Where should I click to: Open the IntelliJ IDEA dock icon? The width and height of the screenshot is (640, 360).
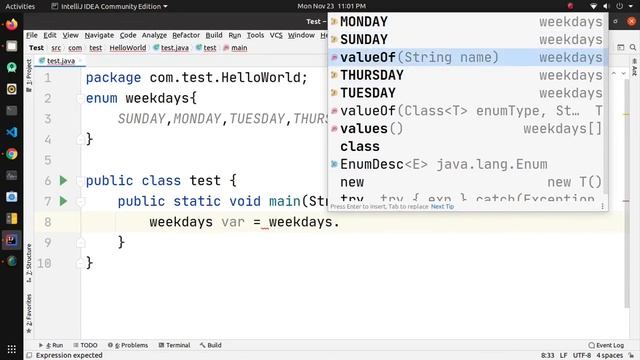click(x=11, y=240)
